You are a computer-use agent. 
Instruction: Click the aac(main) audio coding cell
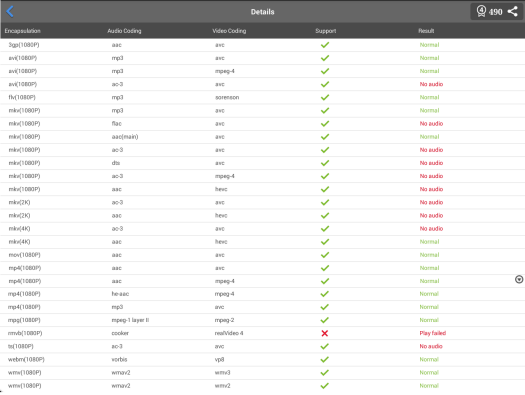(x=125, y=137)
